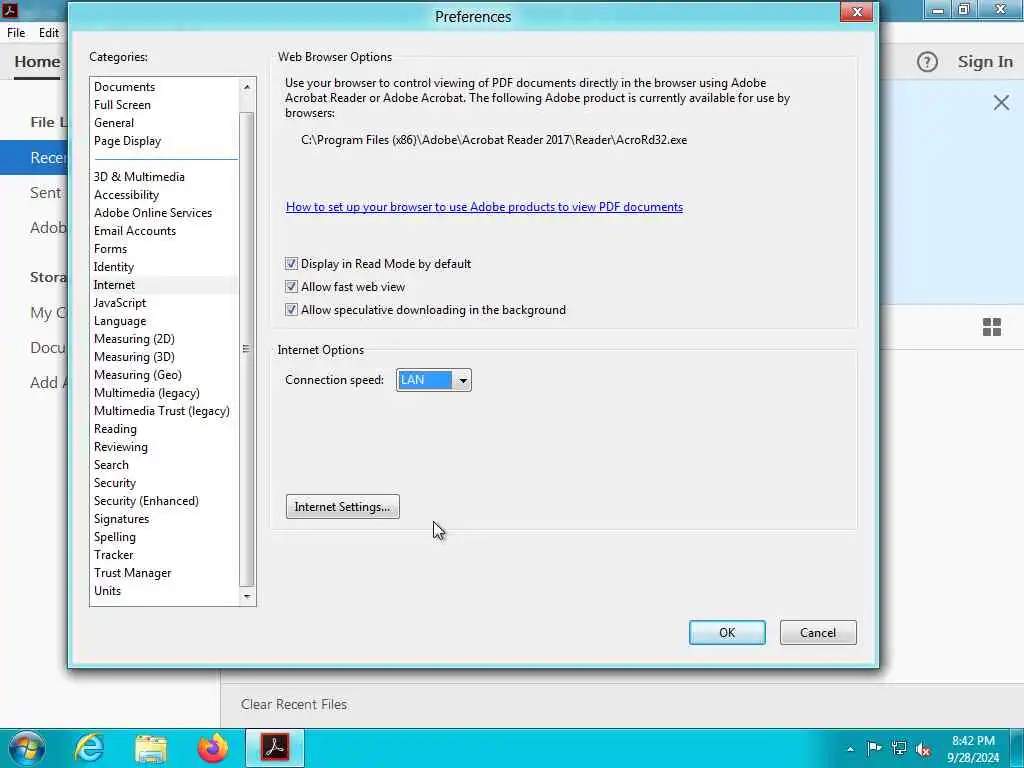Click the Internet Settings button

[342, 507]
